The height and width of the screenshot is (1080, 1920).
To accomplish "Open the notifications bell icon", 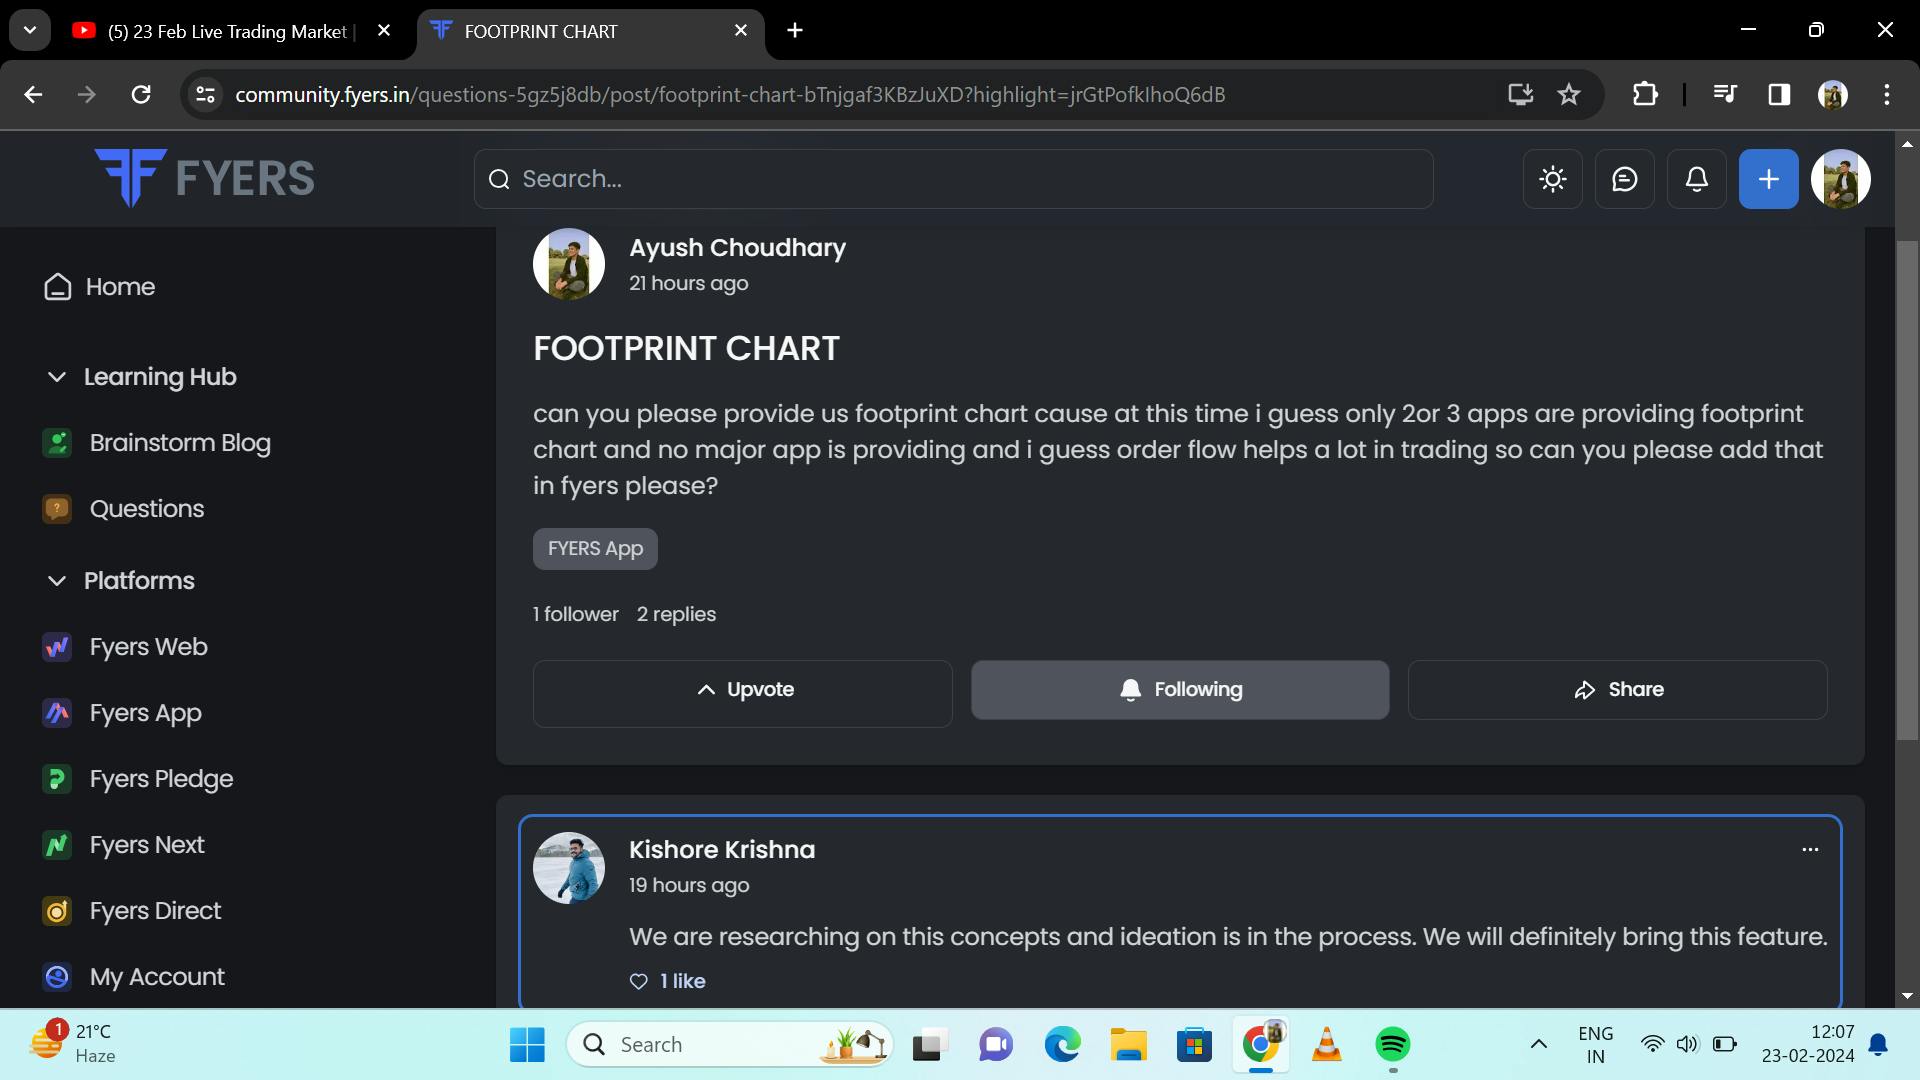I will pyautogui.click(x=1696, y=179).
